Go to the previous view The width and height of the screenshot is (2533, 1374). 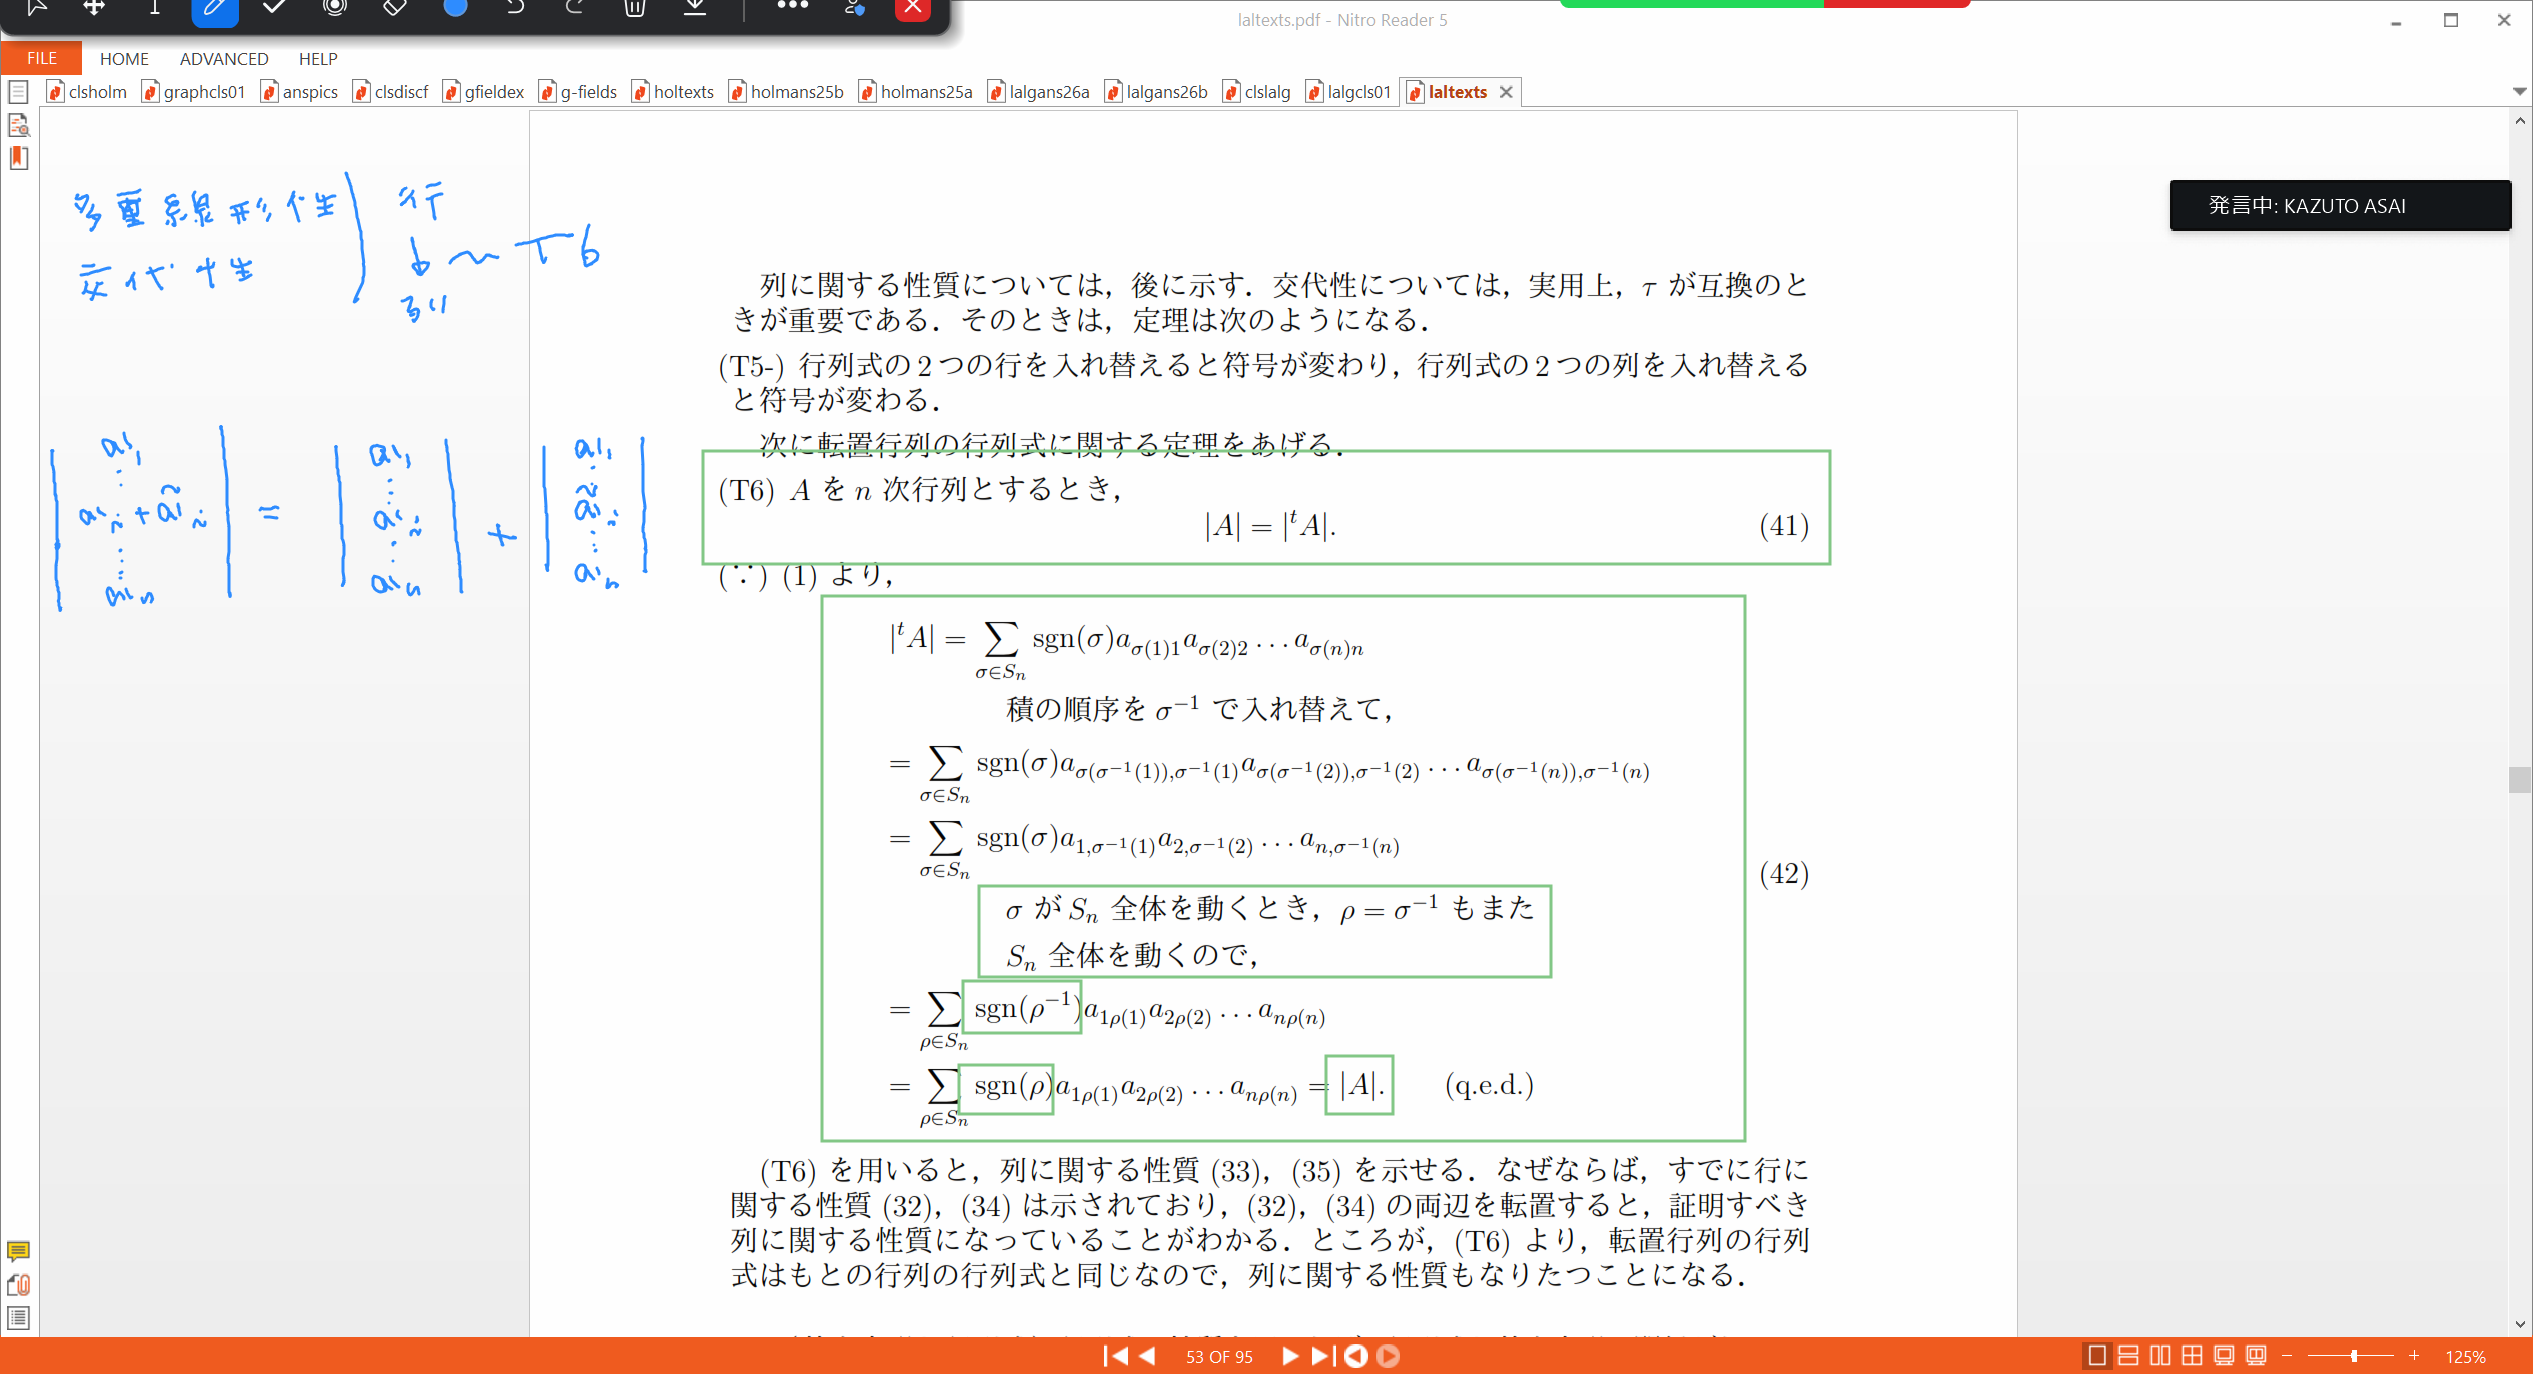[x=1356, y=1356]
